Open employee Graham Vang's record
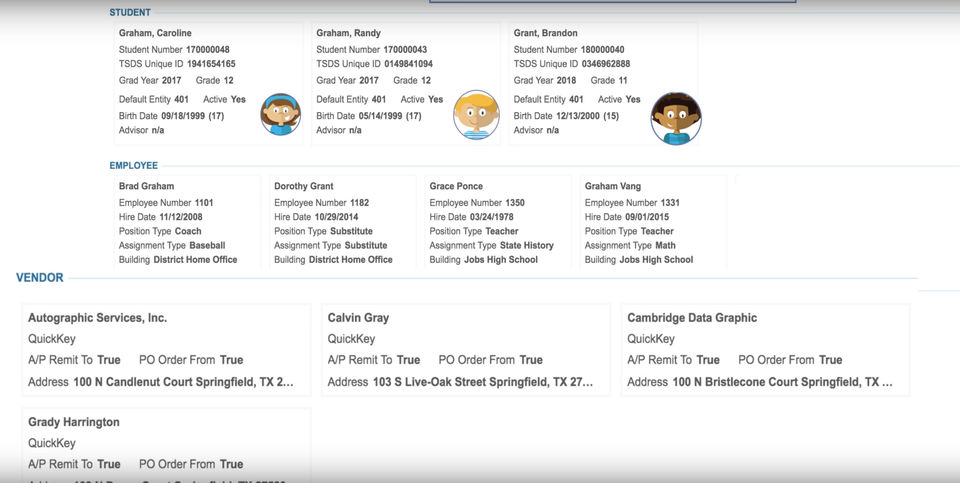Image resolution: width=960 pixels, height=483 pixels. (653, 222)
